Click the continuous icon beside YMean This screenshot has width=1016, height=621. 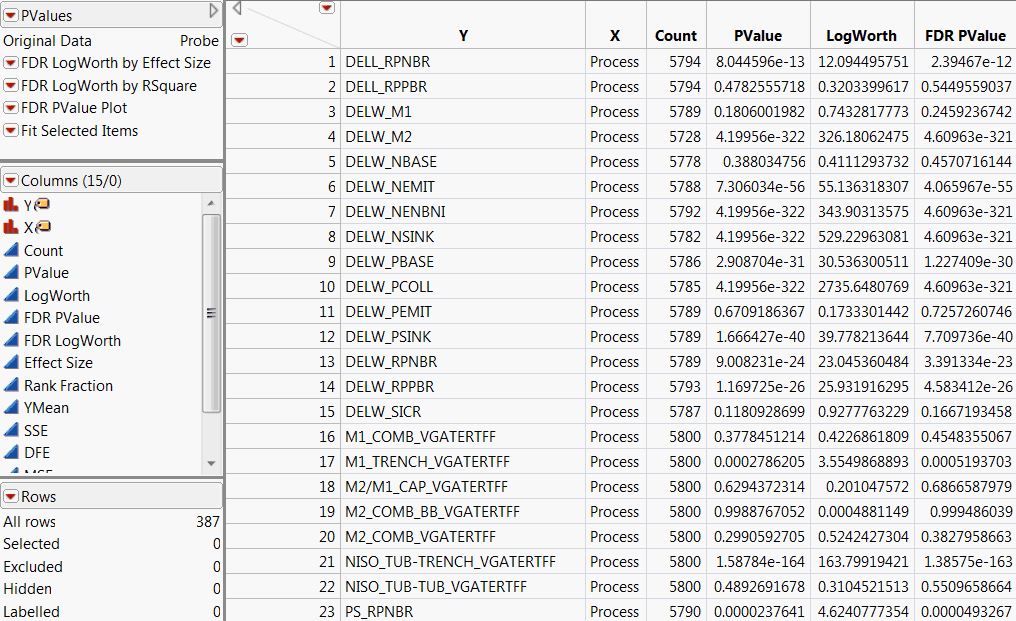(12, 408)
